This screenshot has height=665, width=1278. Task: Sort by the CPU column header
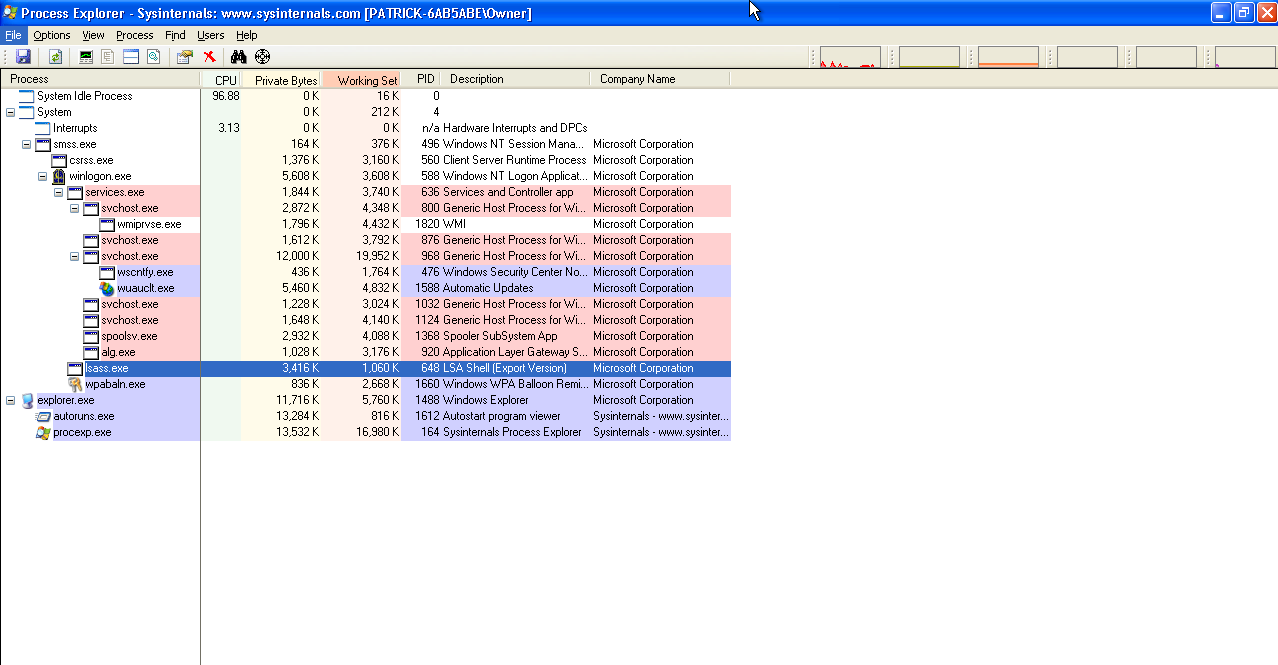coord(221,79)
